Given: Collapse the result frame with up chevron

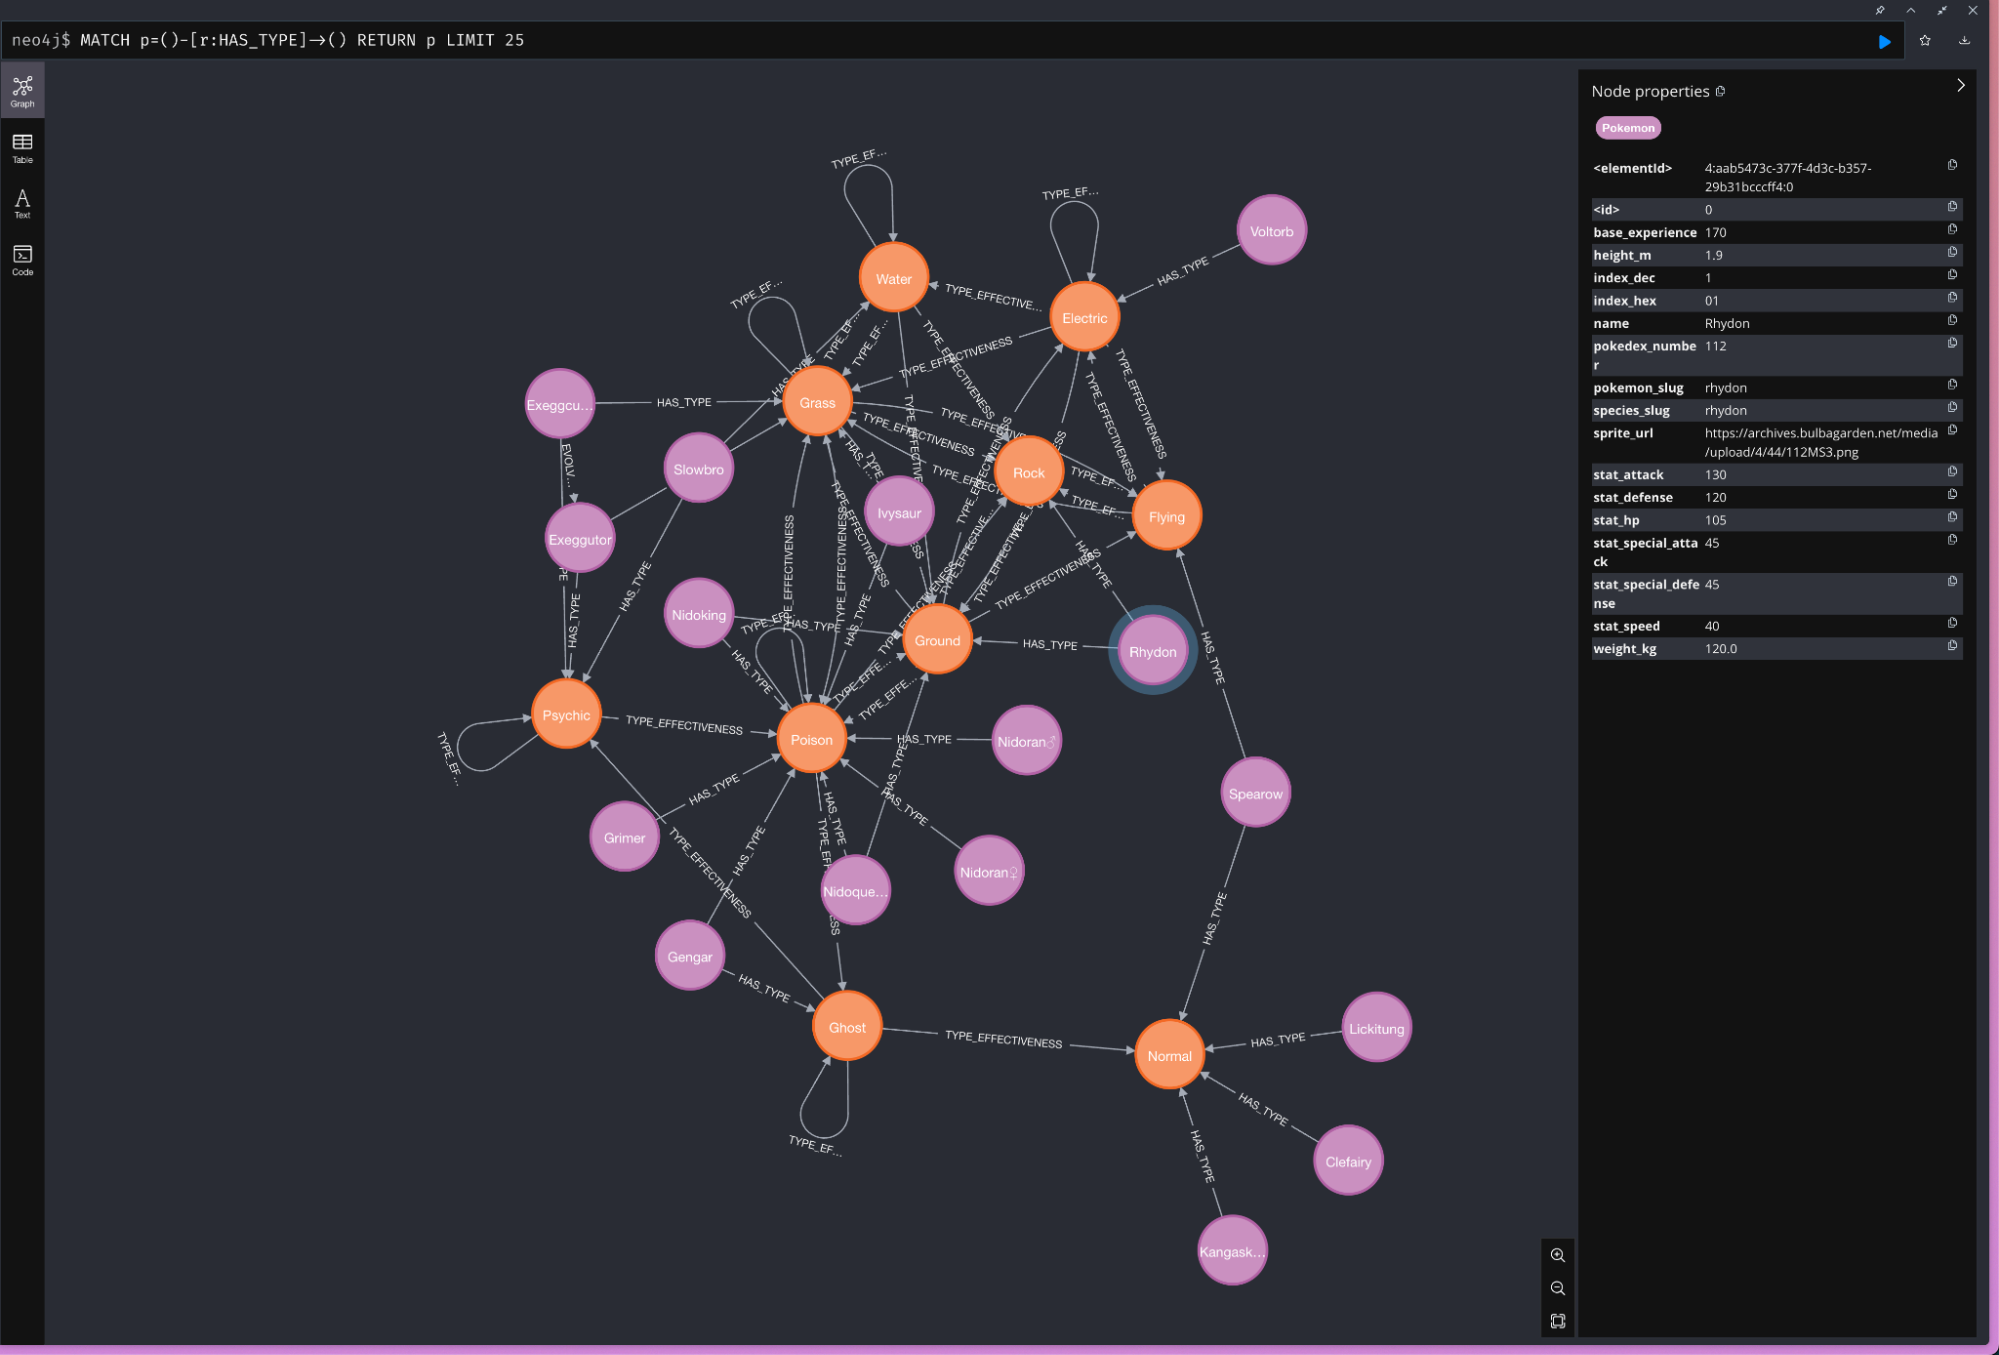Looking at the screenshot, I should coord(1911,10).
